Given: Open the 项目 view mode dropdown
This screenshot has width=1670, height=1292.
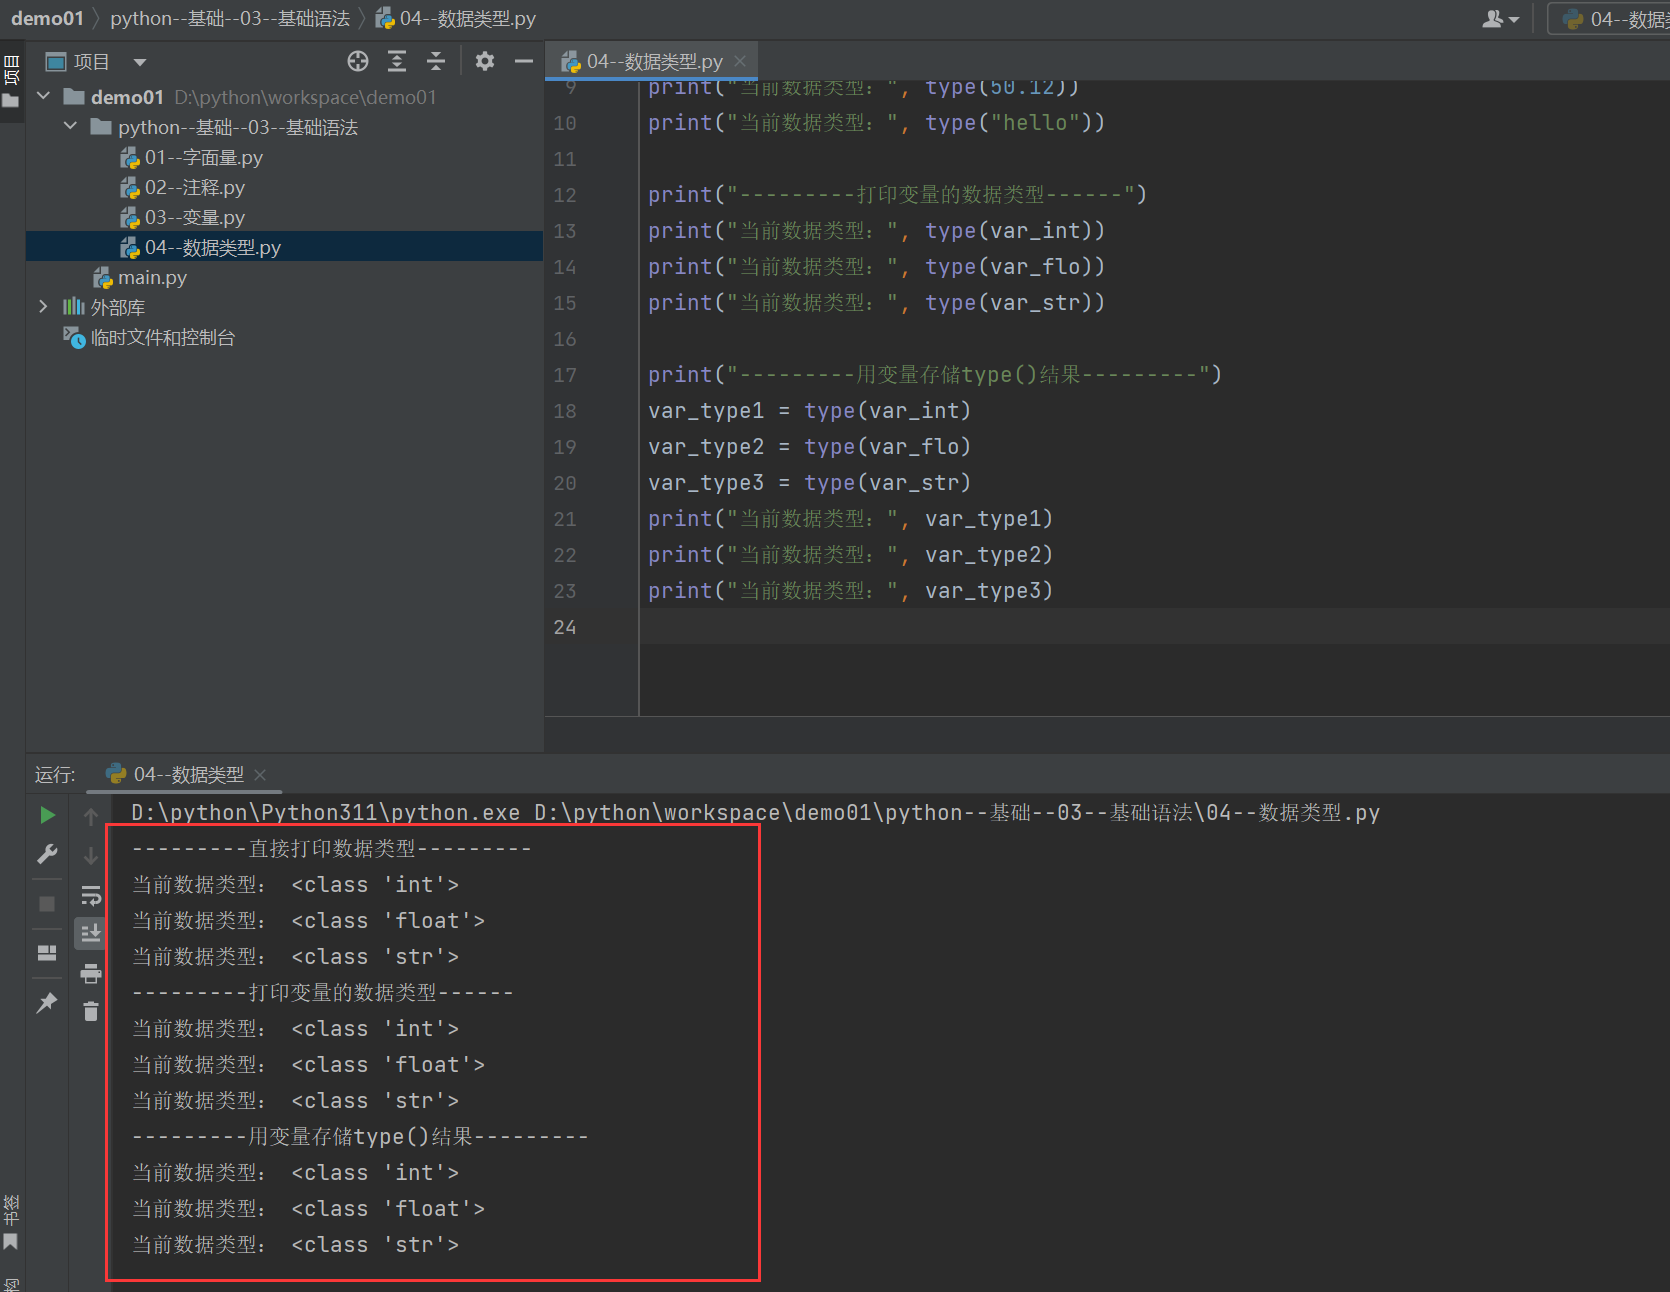Looking at the screenshot, I should tap(140, 62).
